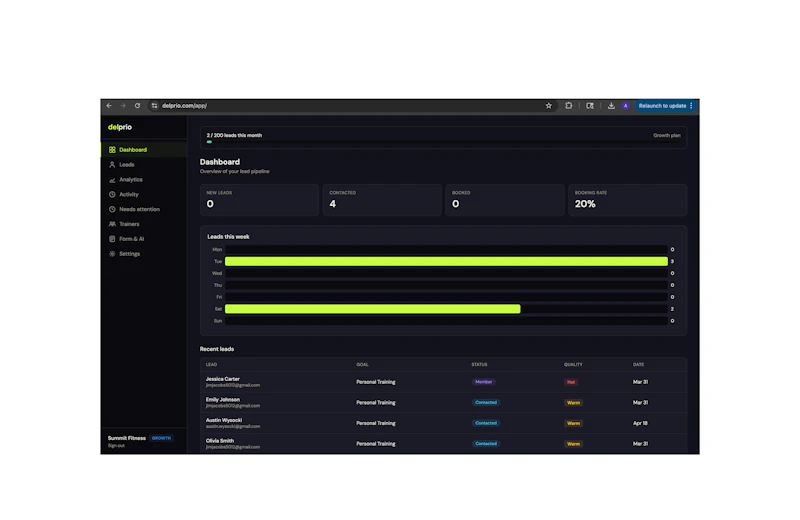Click the green Tue bar in the weekly chart
Viewport: 800px width, 520px height.
[x=446, y=261]
